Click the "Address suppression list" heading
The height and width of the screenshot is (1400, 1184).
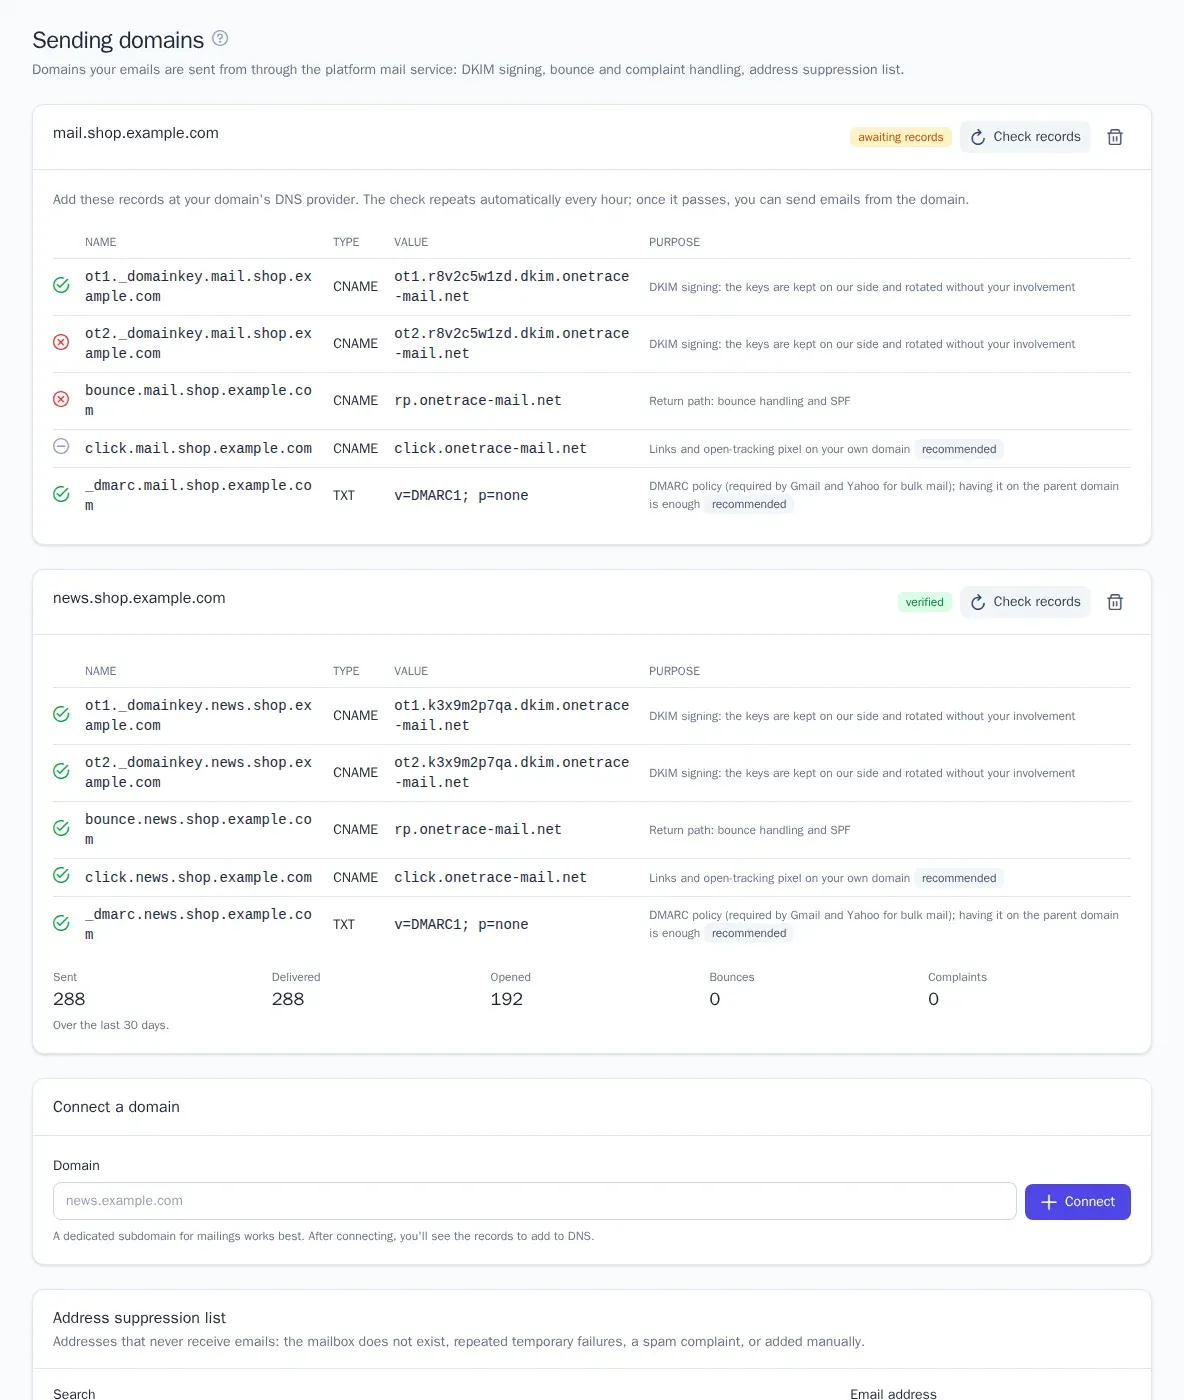point(139,1318)
